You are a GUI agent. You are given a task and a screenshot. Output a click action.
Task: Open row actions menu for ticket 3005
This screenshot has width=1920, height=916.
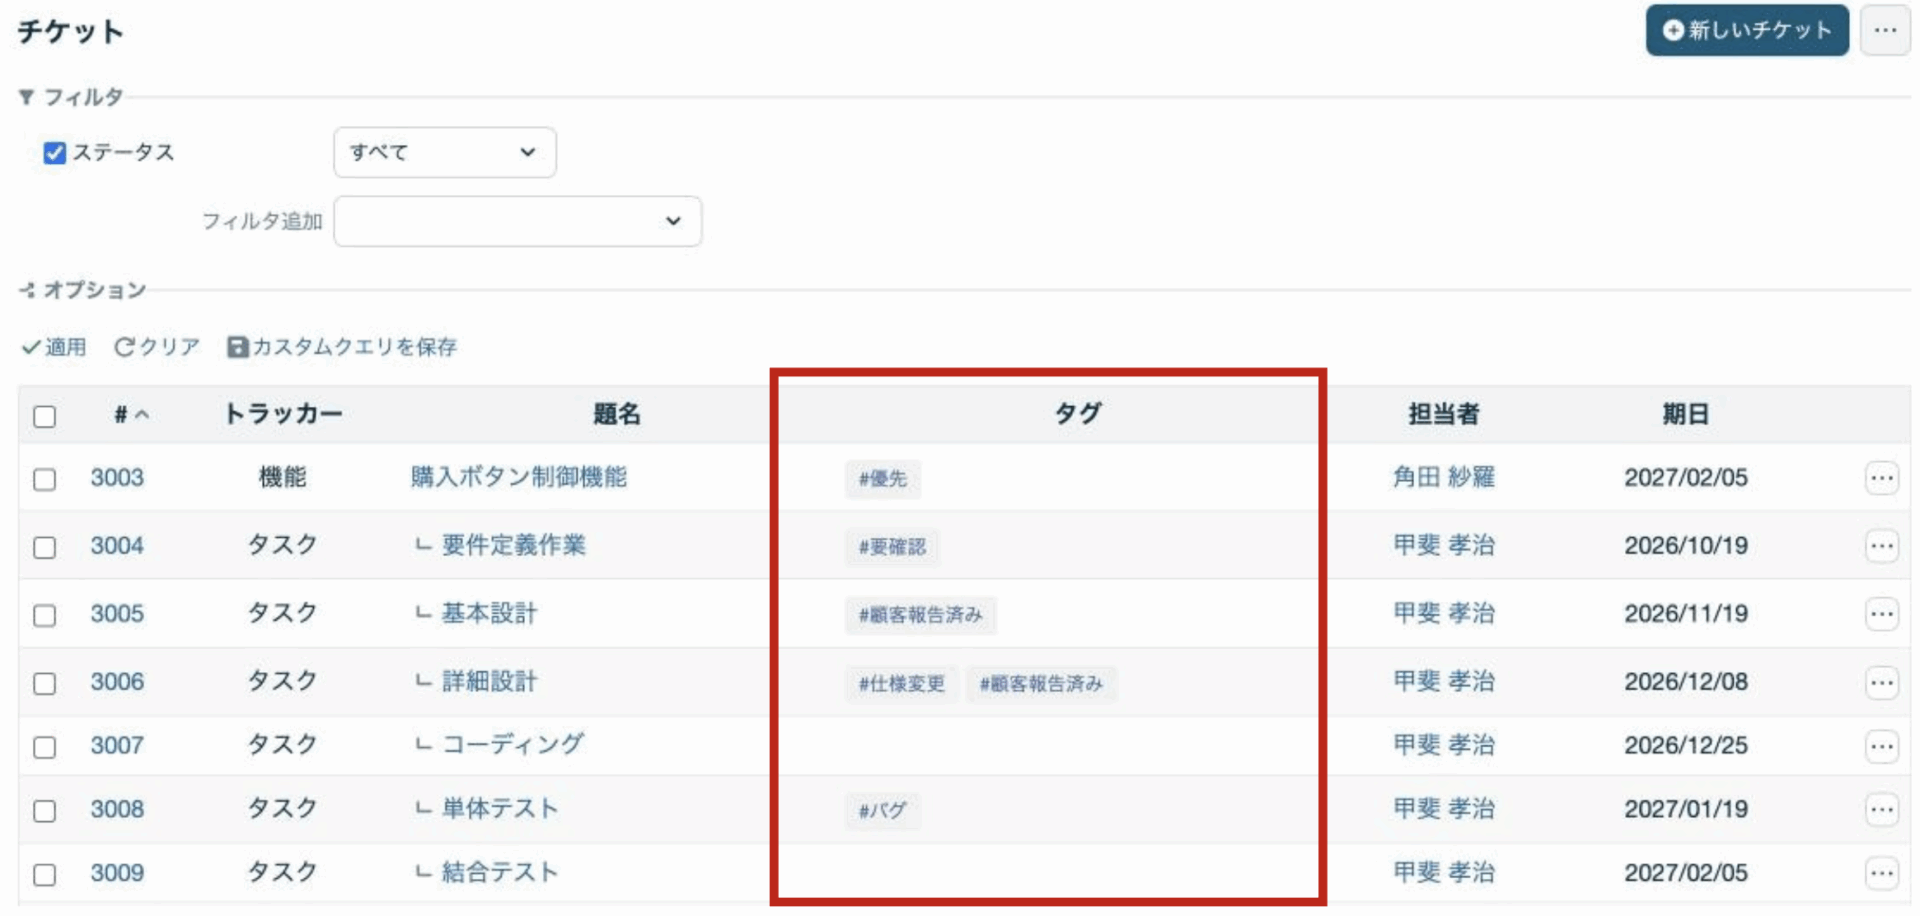(x=1882, y=614)
